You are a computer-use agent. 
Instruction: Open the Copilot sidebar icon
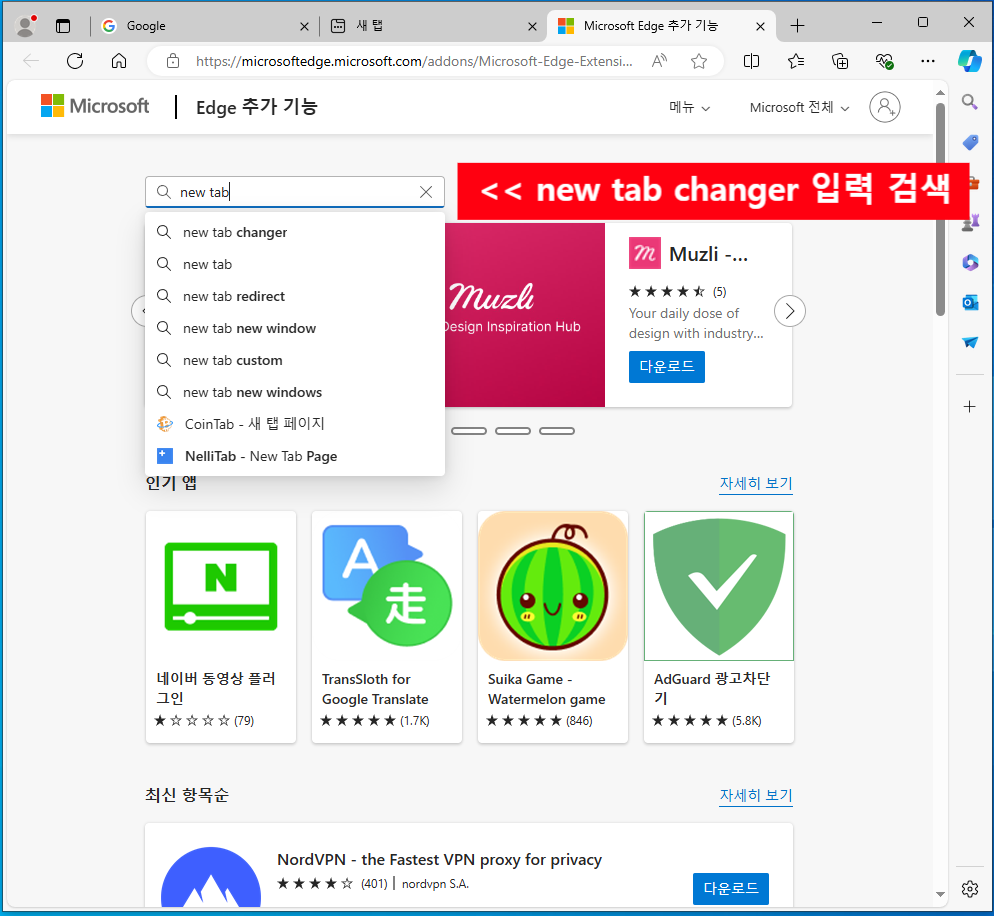pyautogui.click(x=970, y=61)
